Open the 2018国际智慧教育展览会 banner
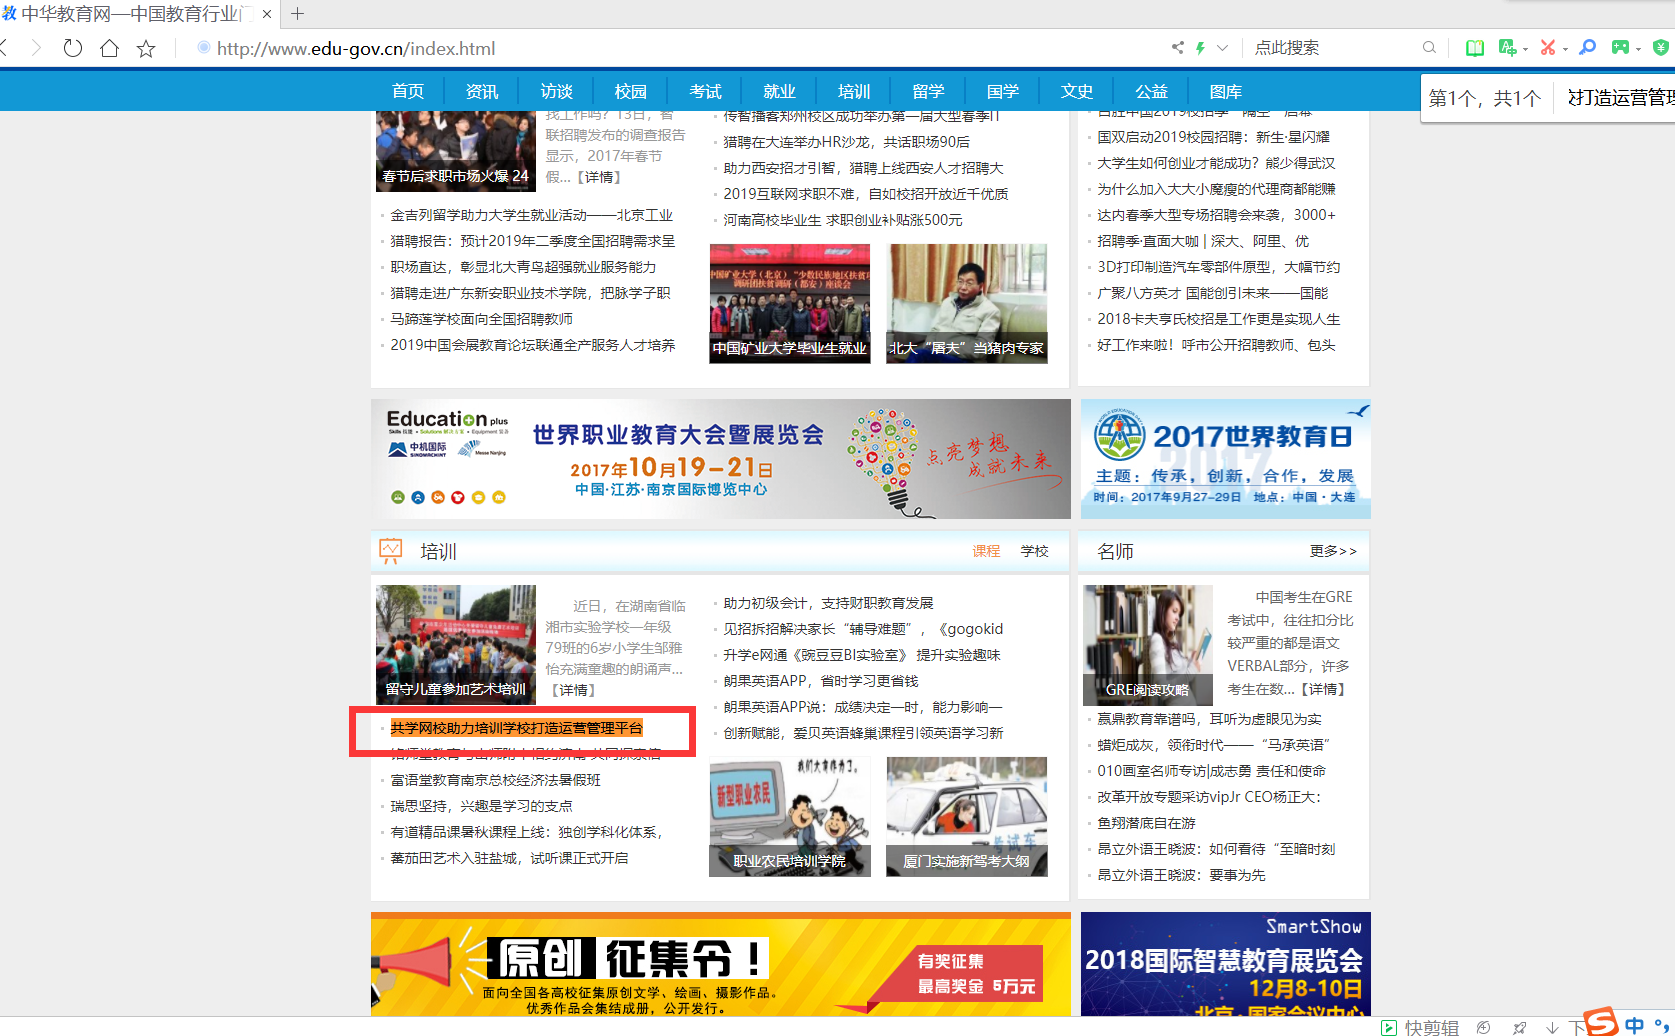Viewport: 1675px width, 1036px height. pyautogui.click(x=1225, y=964)
